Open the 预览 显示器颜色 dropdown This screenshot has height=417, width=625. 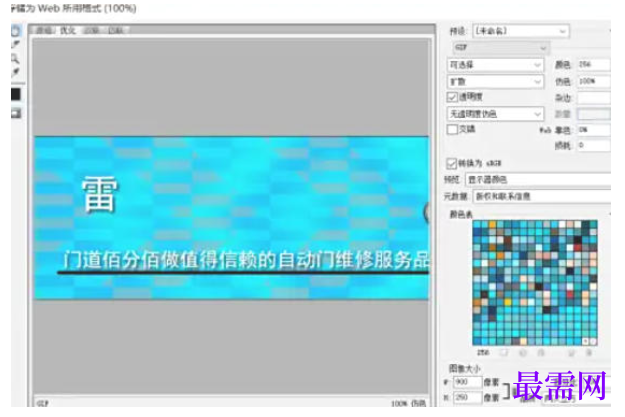538,180
